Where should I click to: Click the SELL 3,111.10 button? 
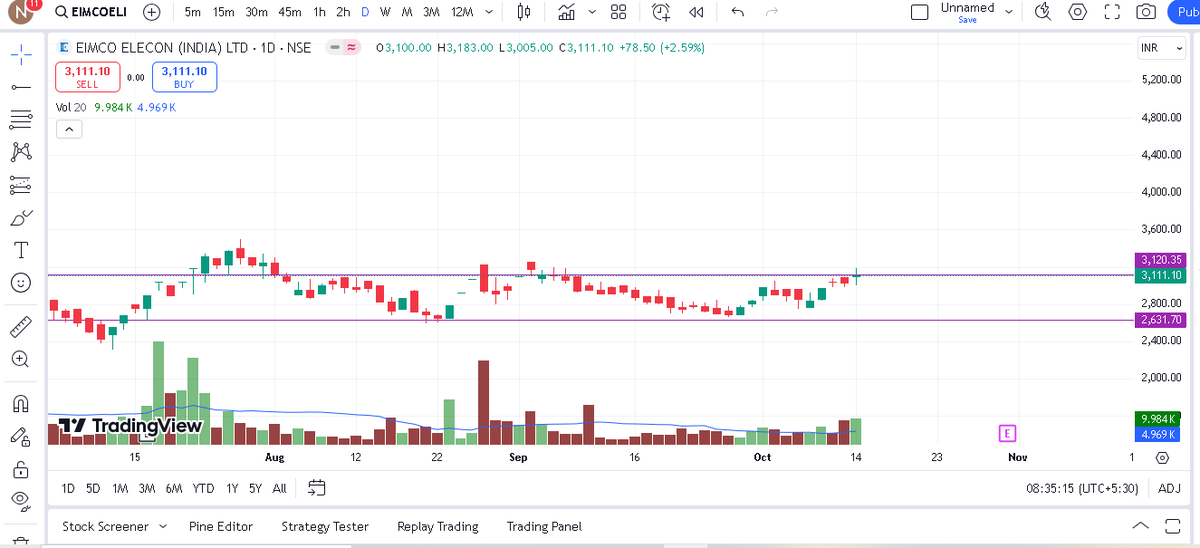[x=88, y=77]
